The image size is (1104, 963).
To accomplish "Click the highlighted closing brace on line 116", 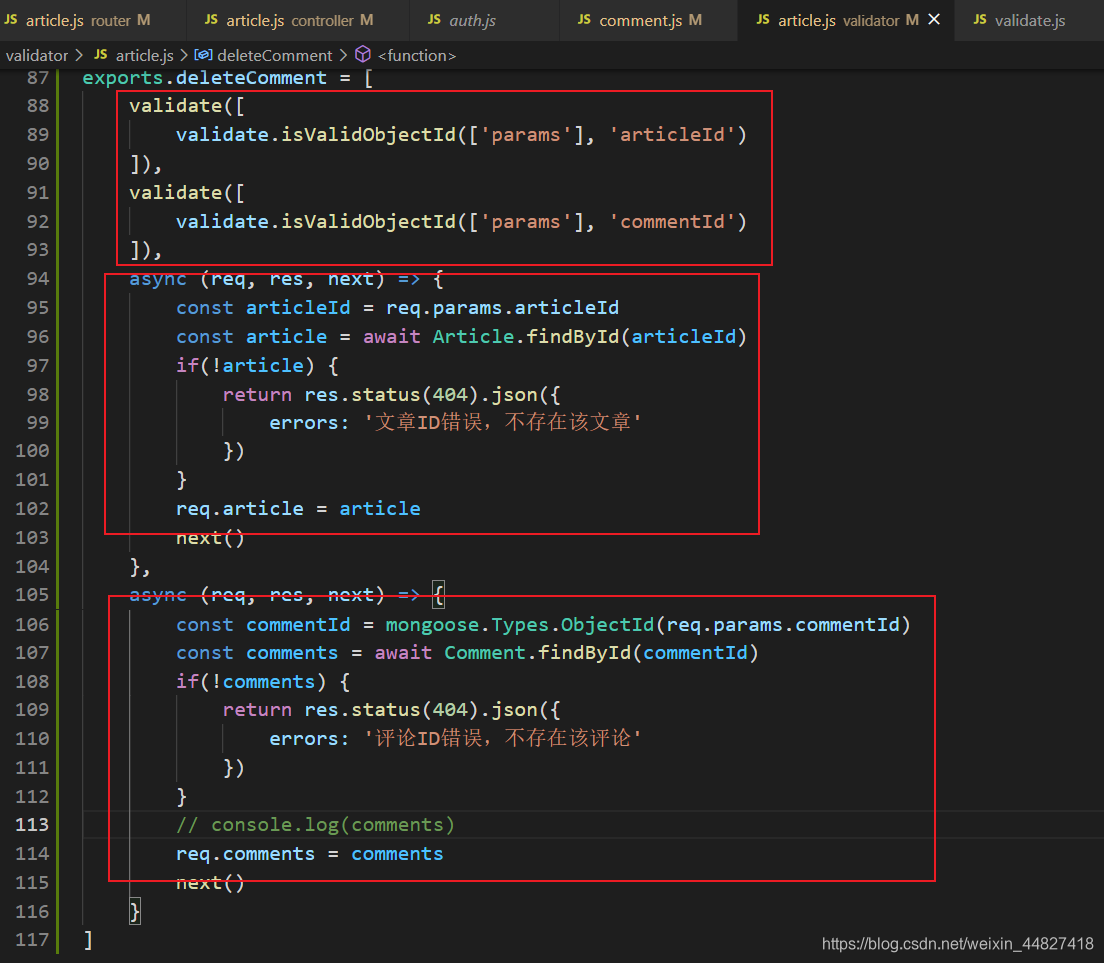I will (x=134, y=912).
